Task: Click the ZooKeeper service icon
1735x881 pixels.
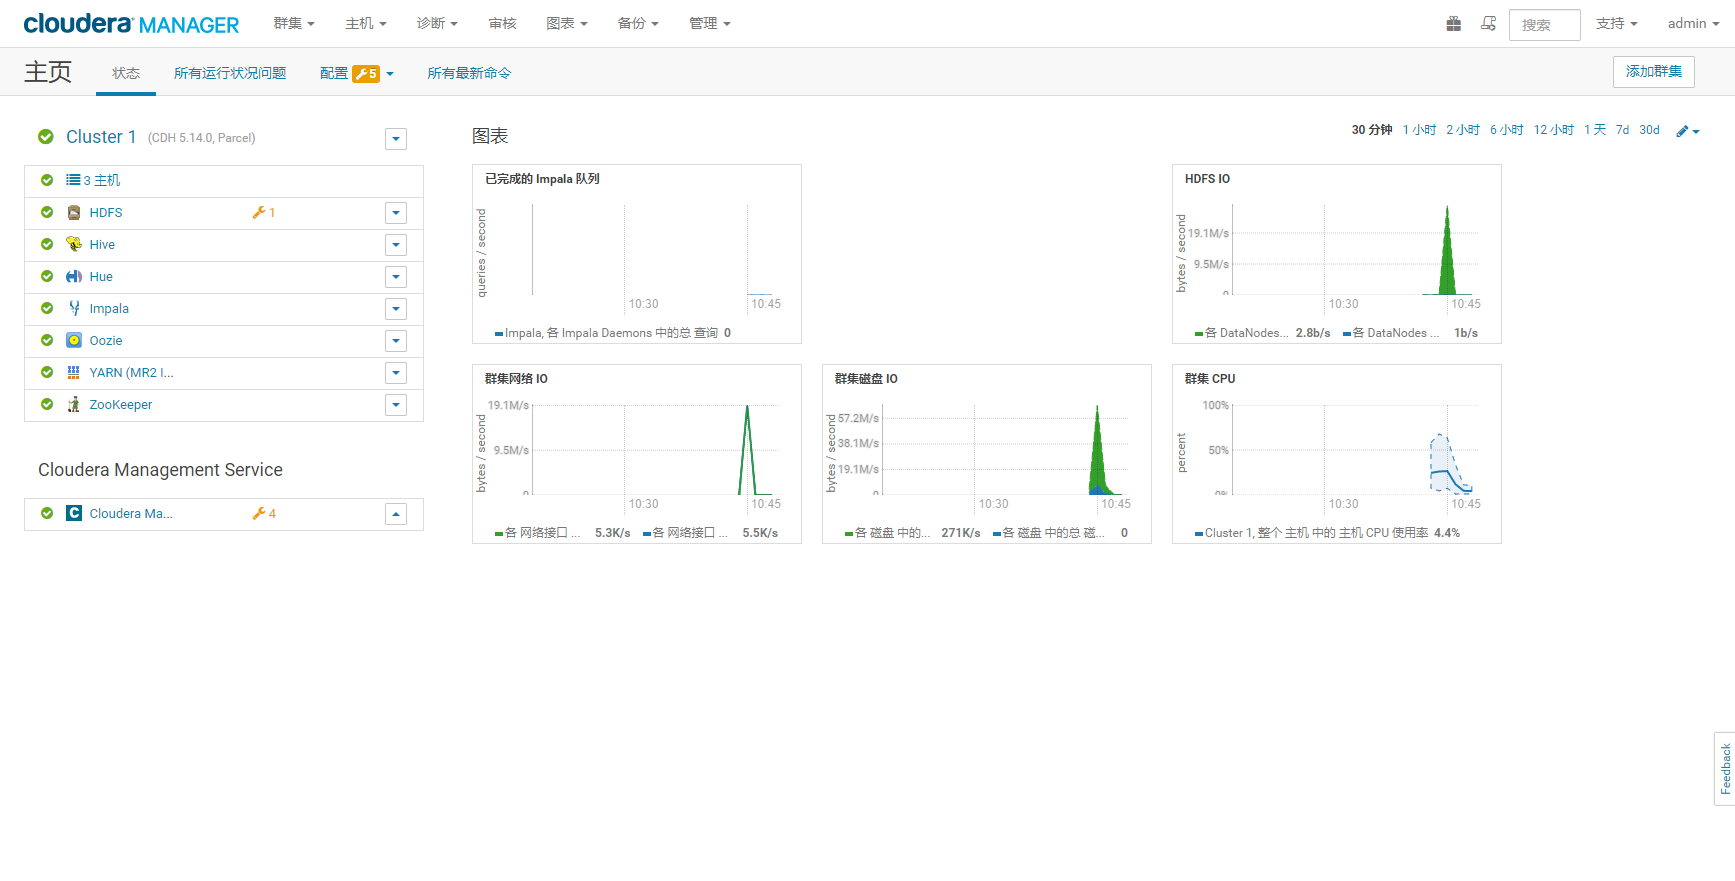Action: (x=74, y=404)
